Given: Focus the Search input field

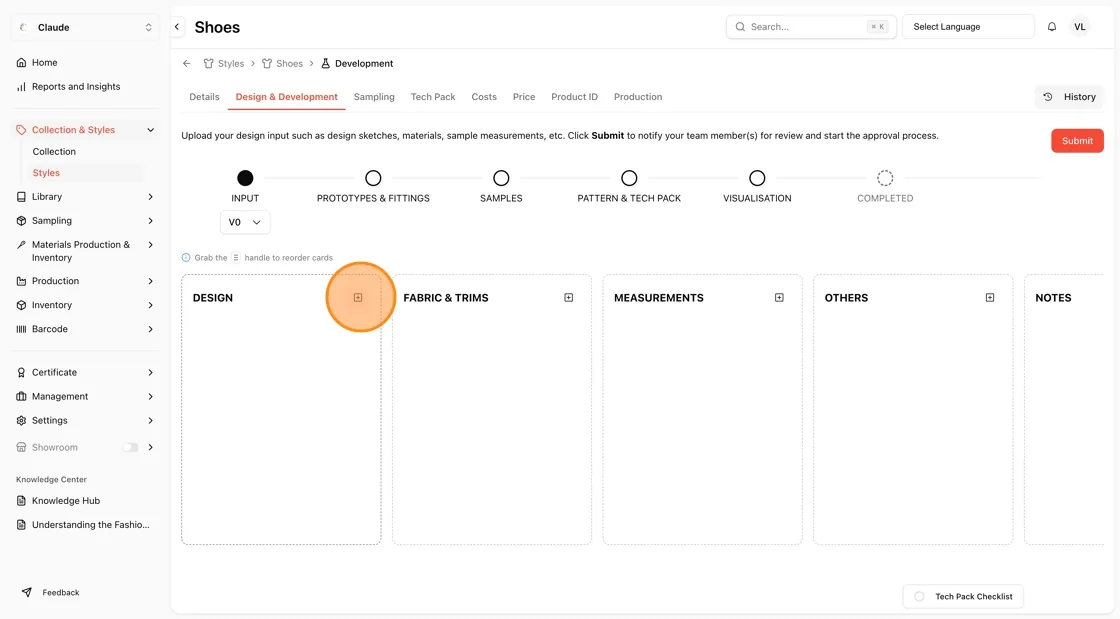Looking at the screenshot, I should [x=811, y=27].
